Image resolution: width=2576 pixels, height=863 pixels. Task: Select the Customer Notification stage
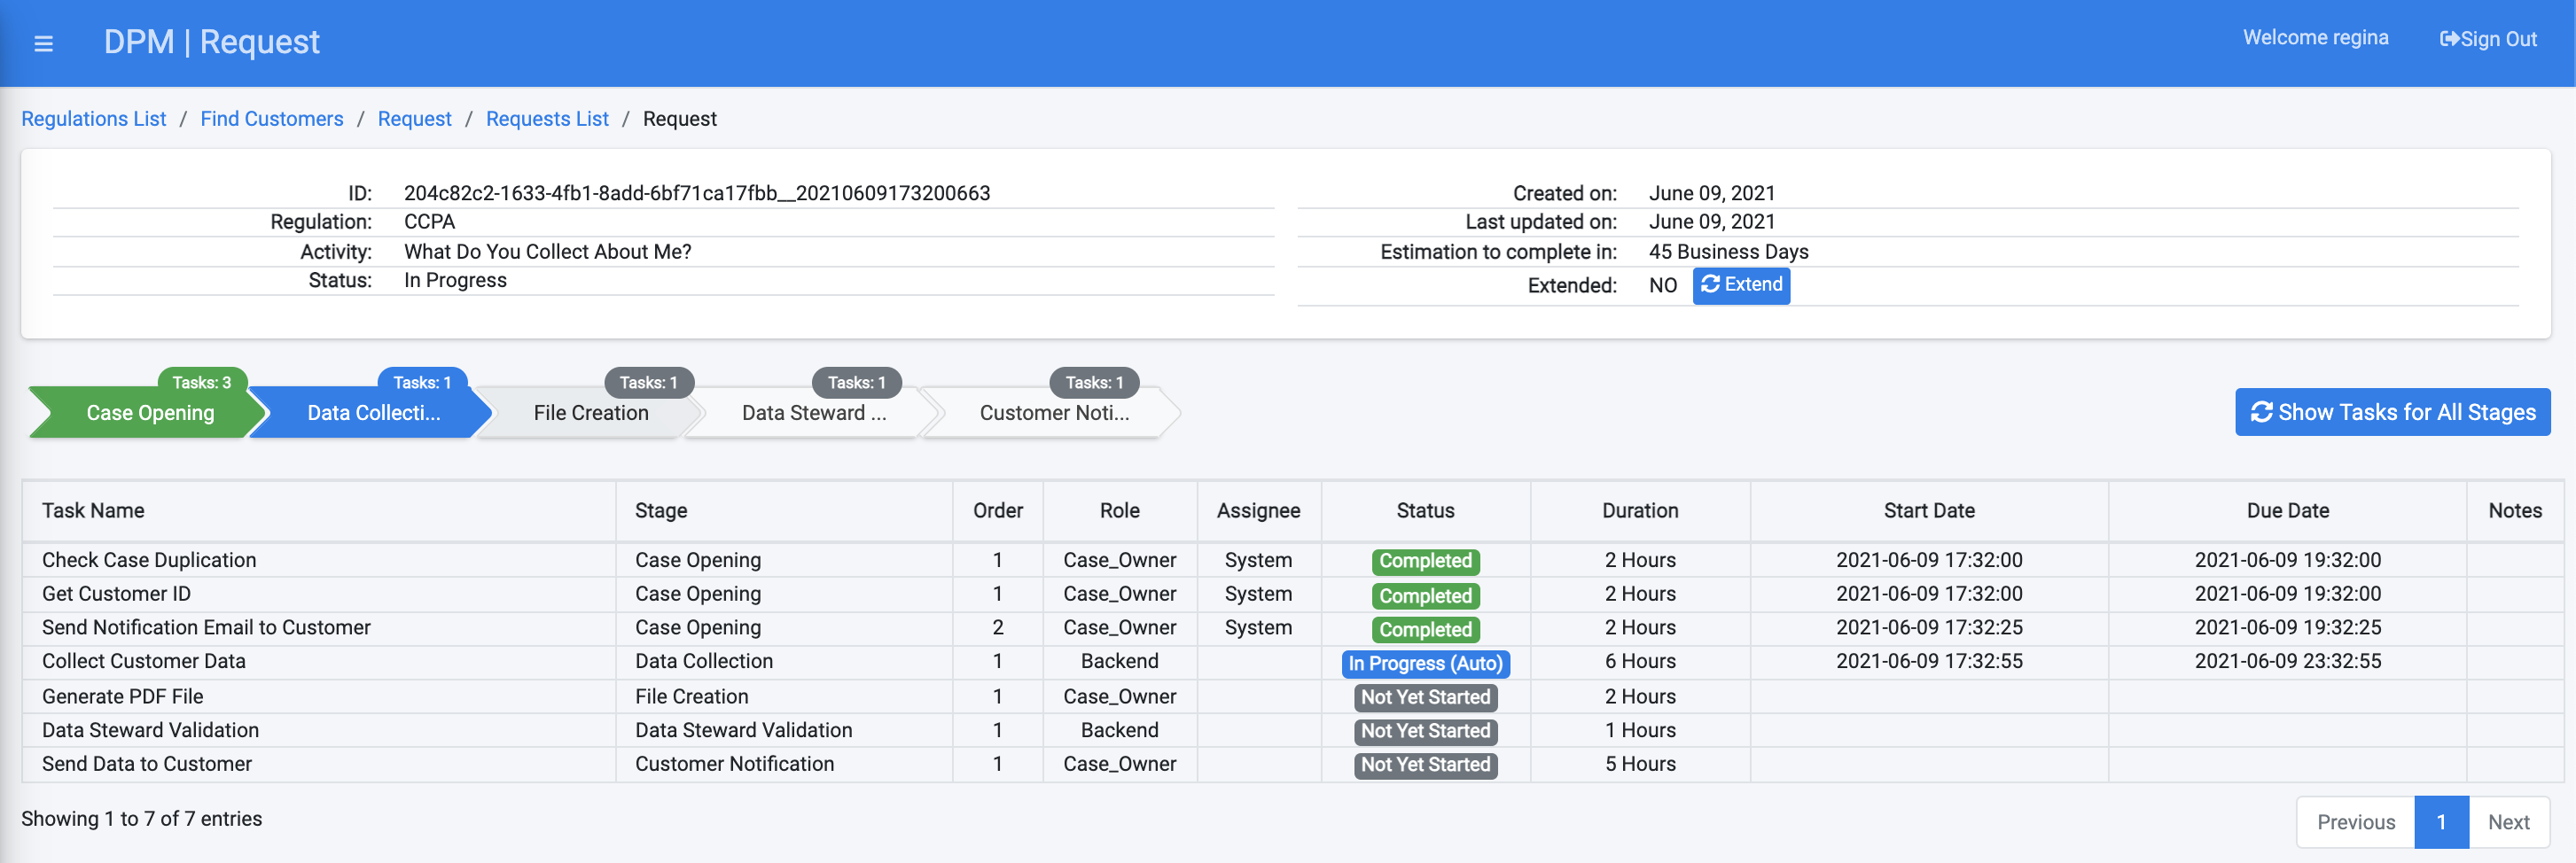1053,413
